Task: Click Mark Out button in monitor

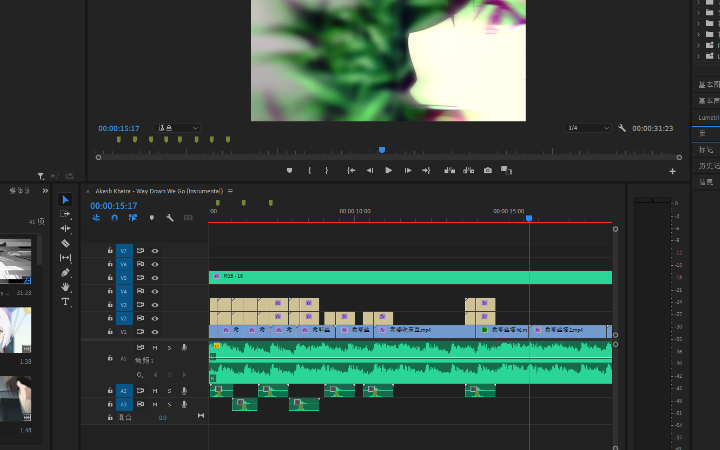Action: [x=326, y=170]
